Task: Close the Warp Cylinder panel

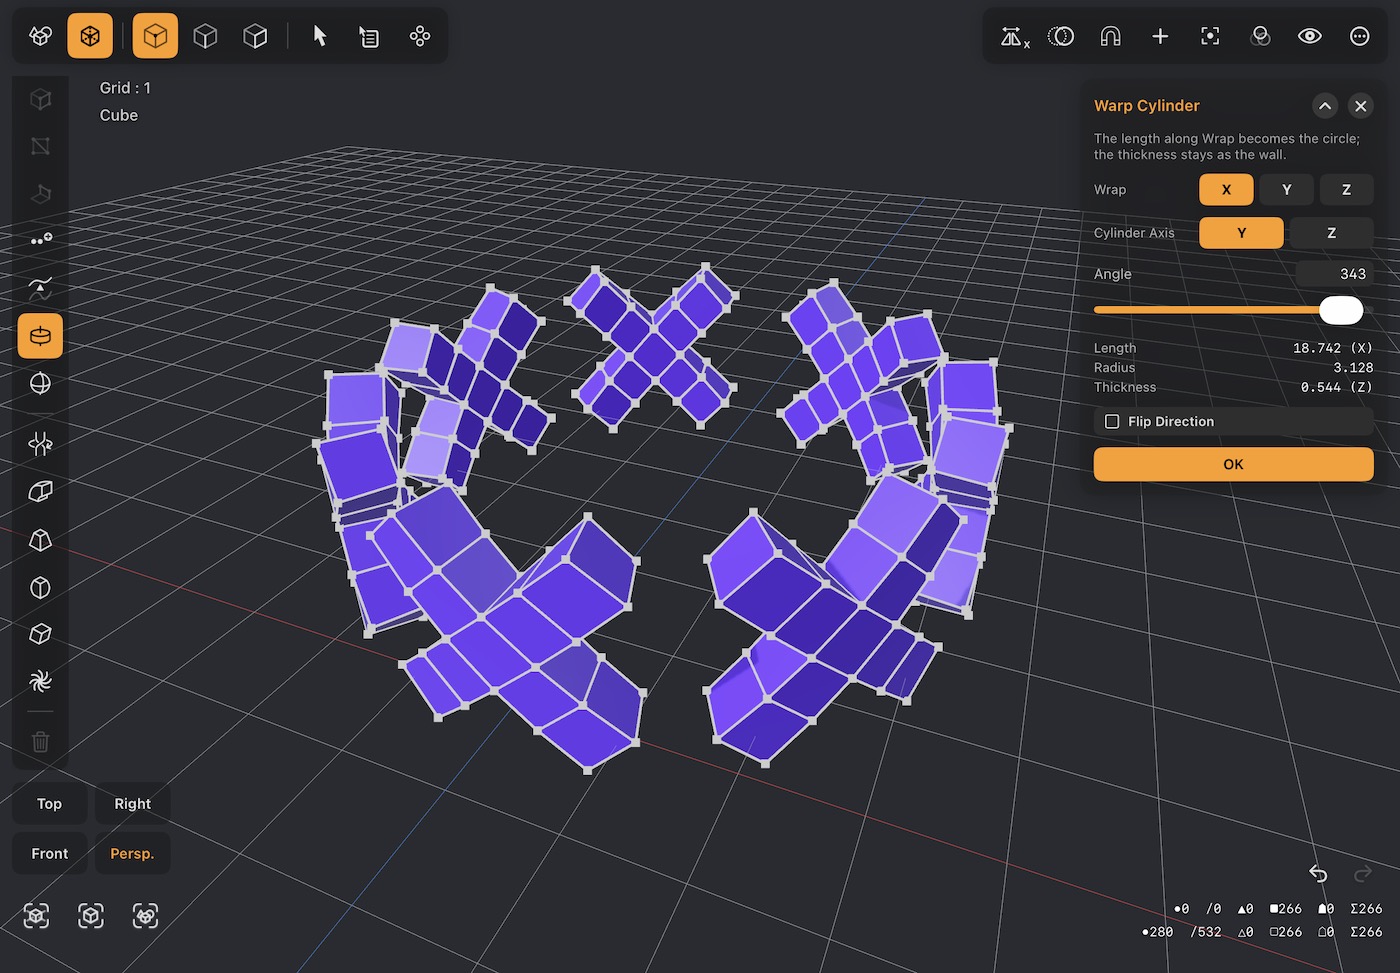Action: click(1361, 106)
